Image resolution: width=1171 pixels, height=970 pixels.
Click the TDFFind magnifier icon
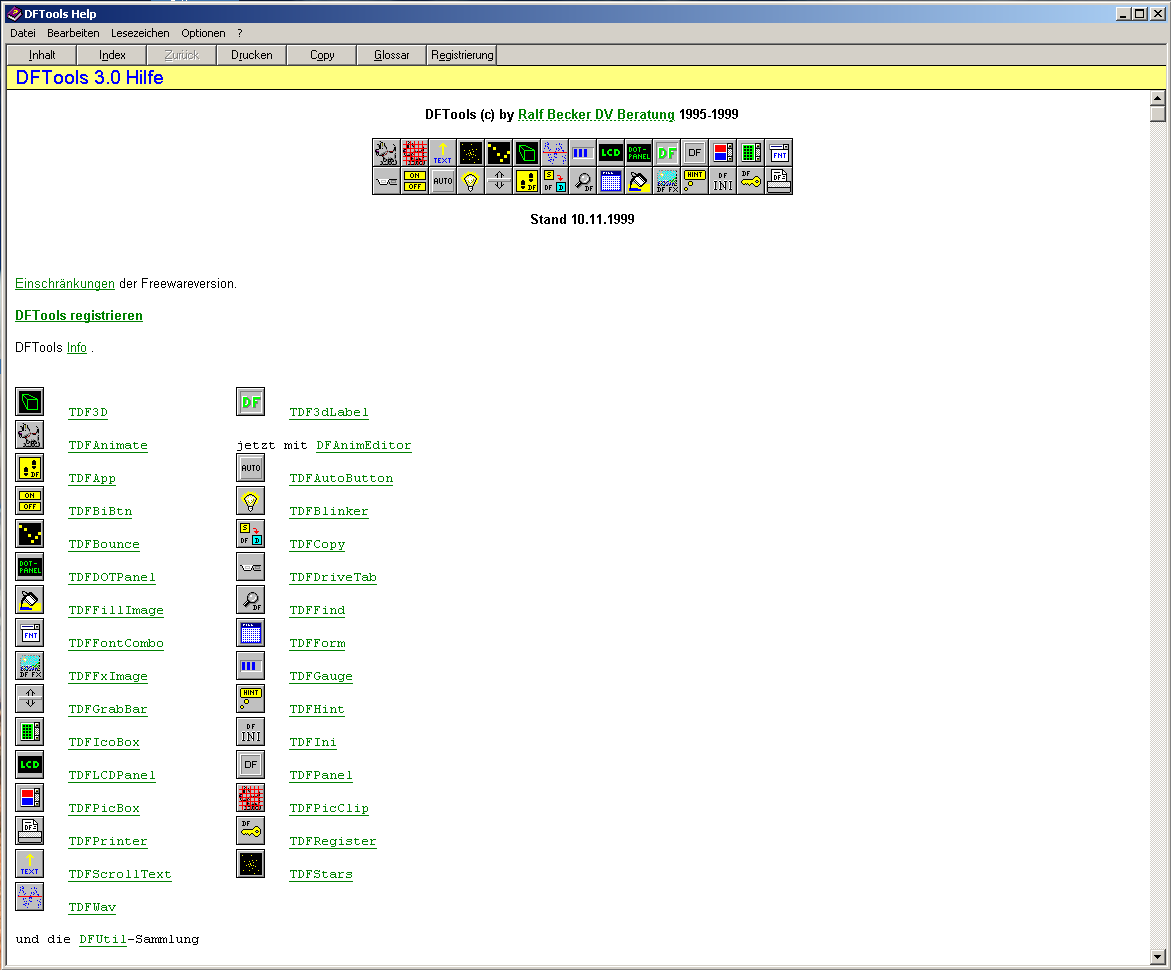tap(250, 600)
